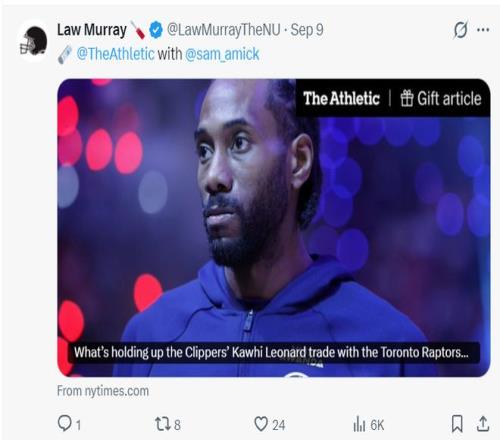The image size is (500, 440).
Task: Bookmark this post
Action: pyautogui.click(x=457, y=424)
